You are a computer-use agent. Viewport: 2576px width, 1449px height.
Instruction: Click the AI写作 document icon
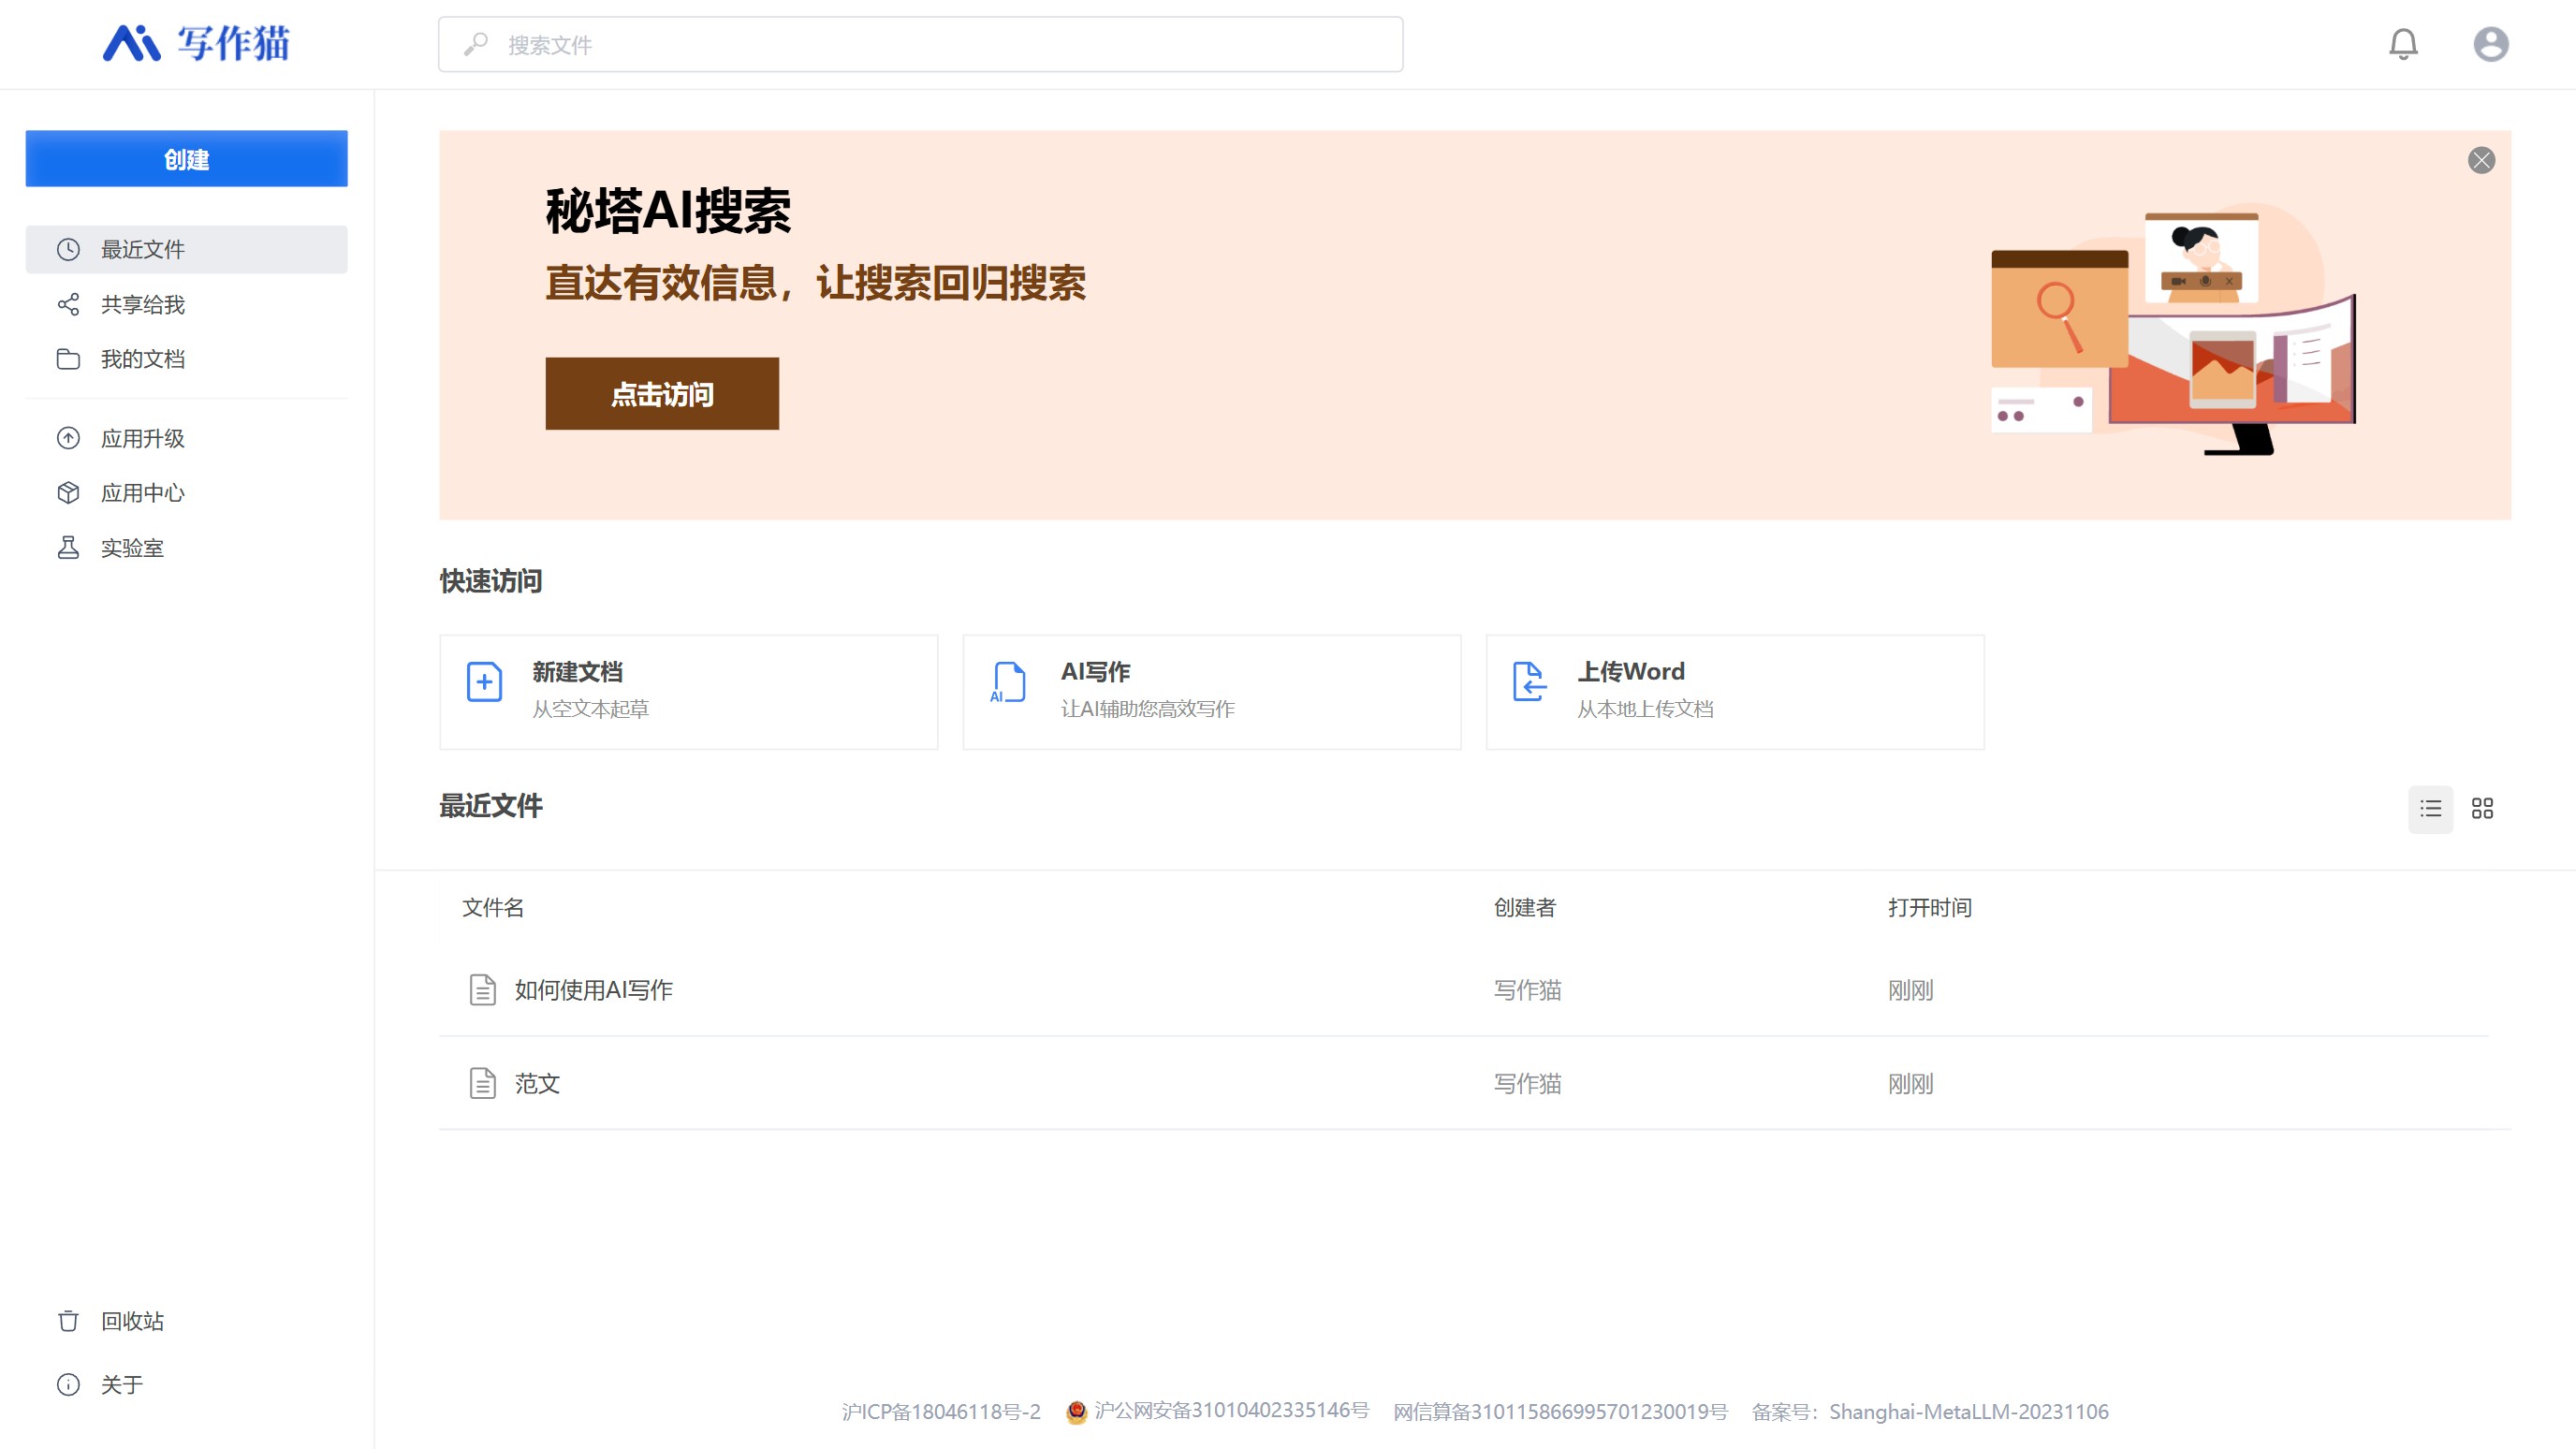(1007, 684)
